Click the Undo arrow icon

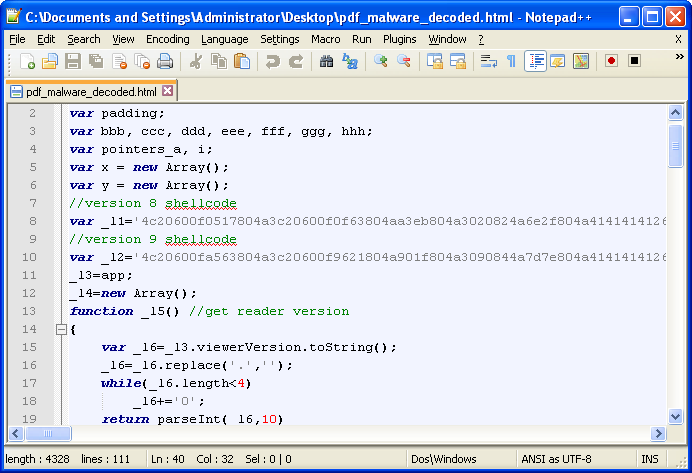[x=272, y=62]
